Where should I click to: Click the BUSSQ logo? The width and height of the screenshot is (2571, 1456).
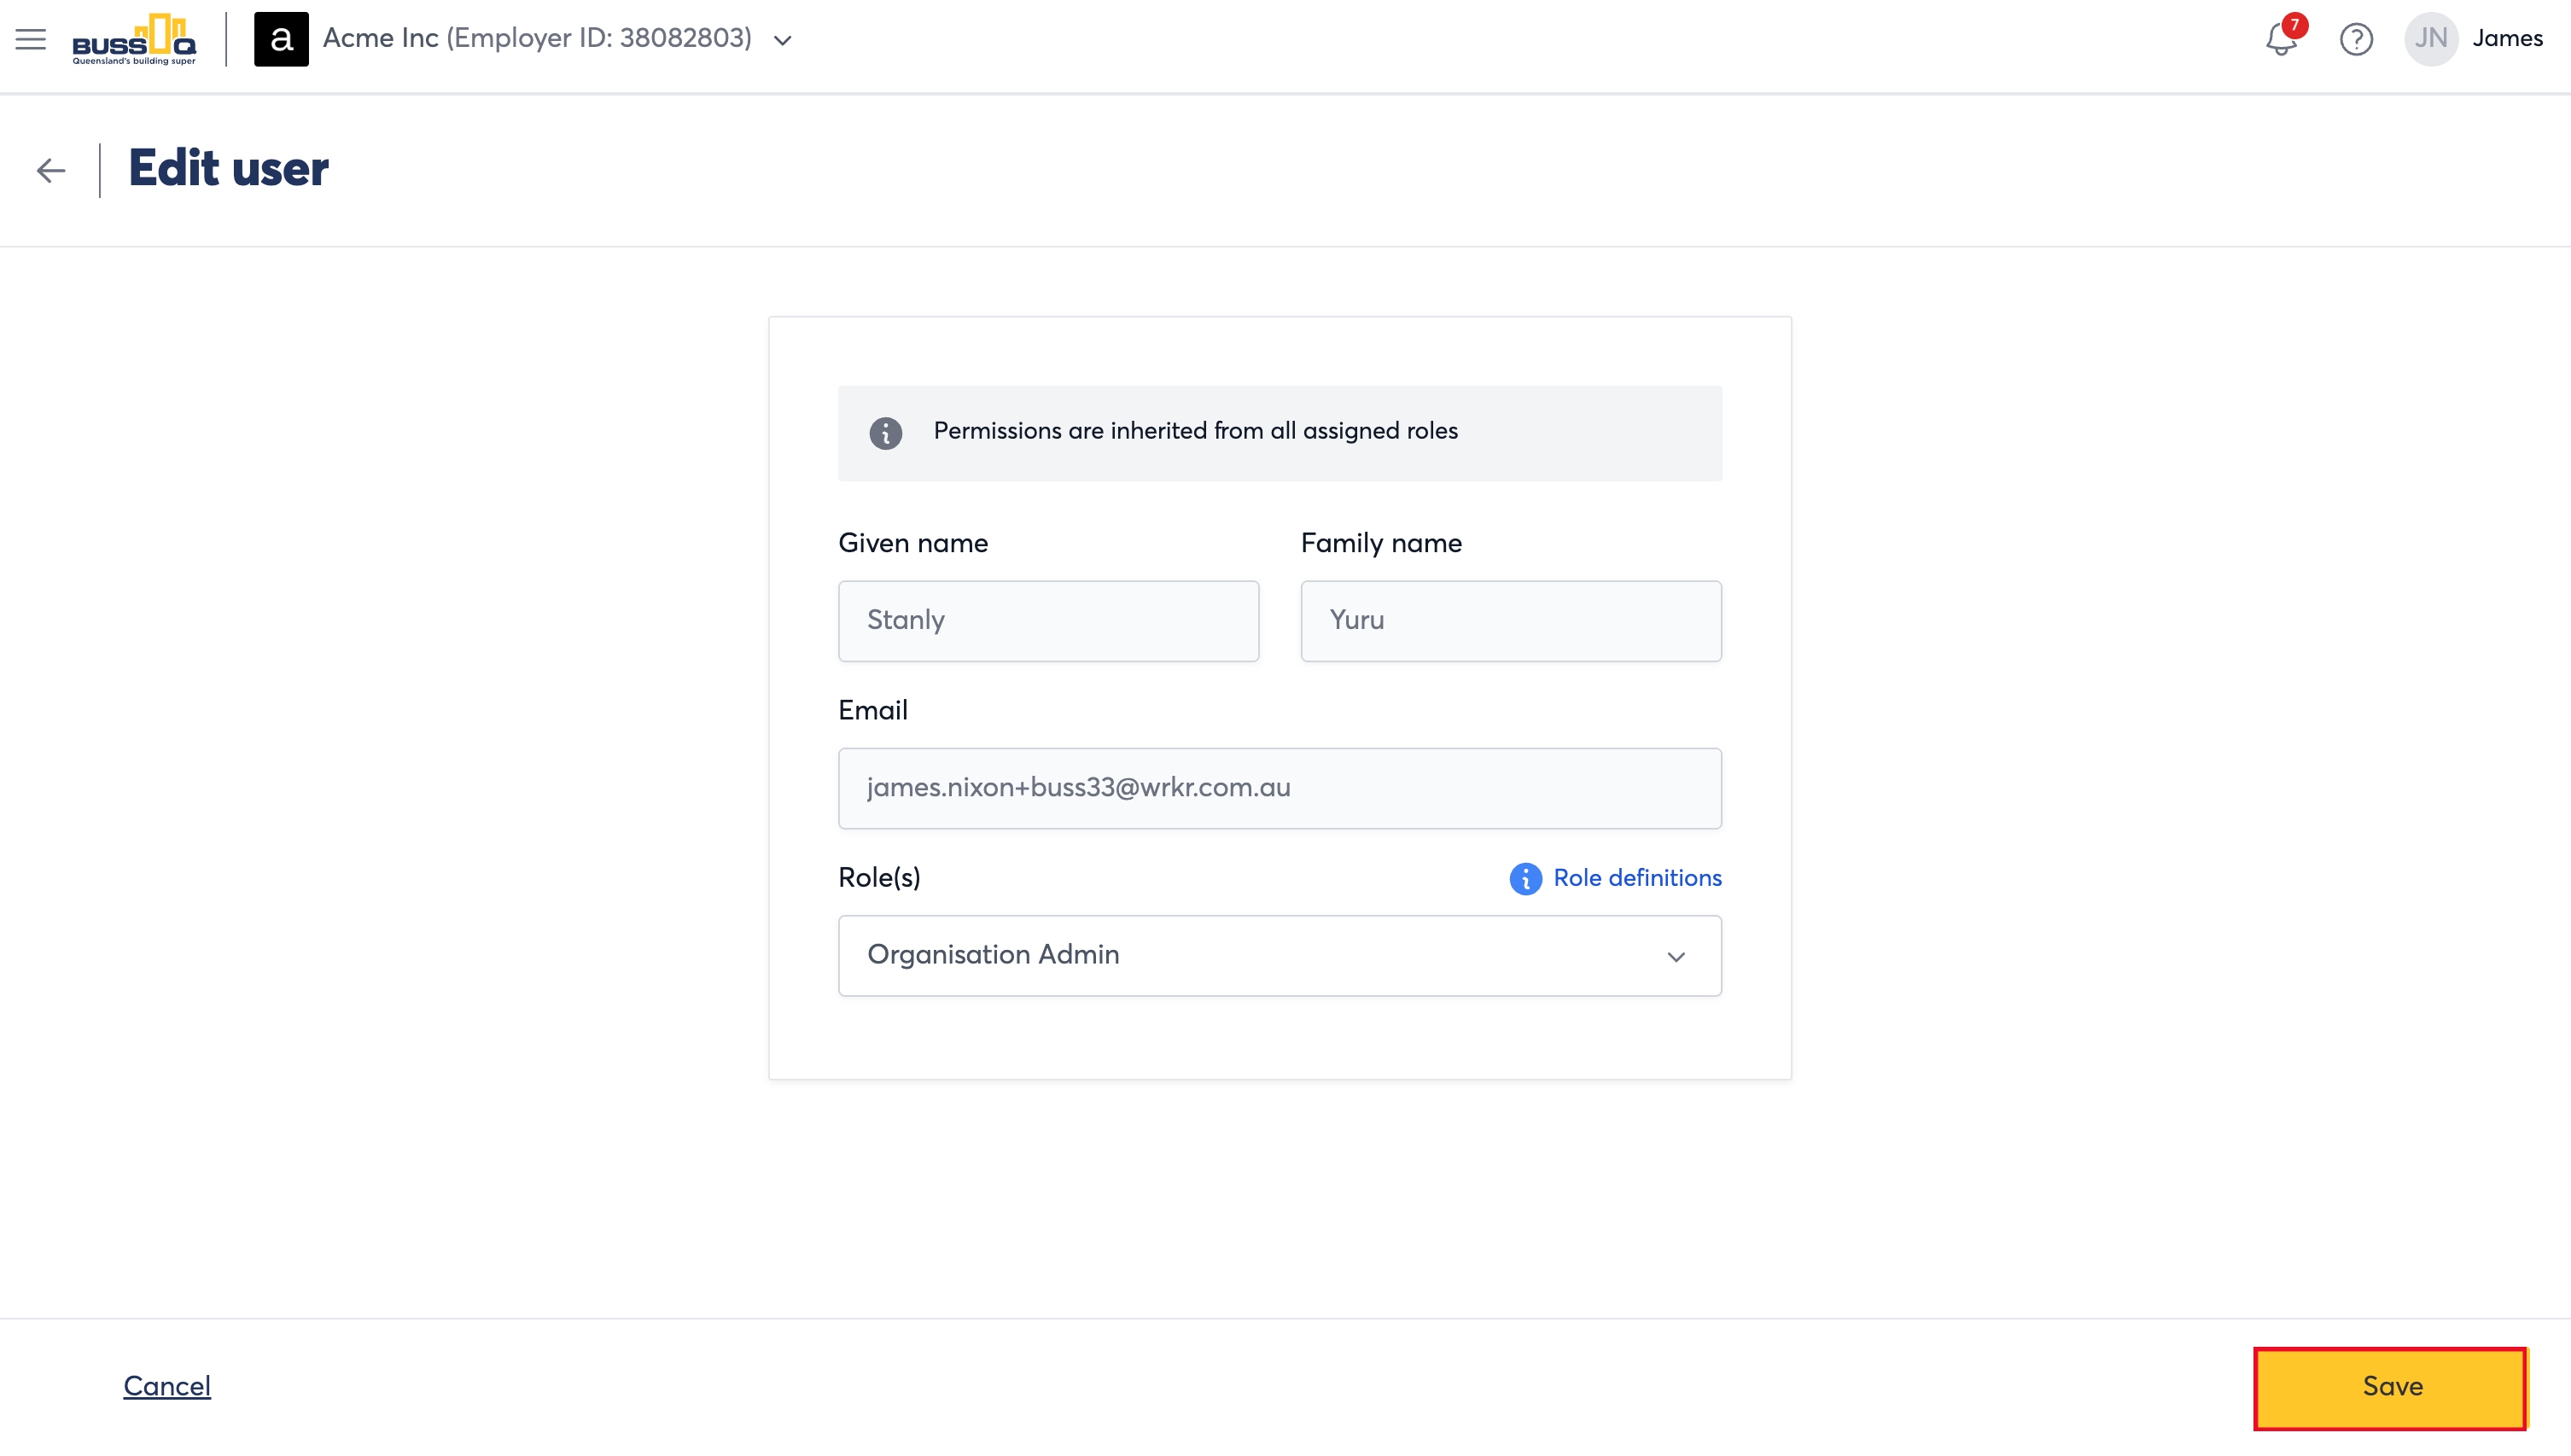coord(134,39)
